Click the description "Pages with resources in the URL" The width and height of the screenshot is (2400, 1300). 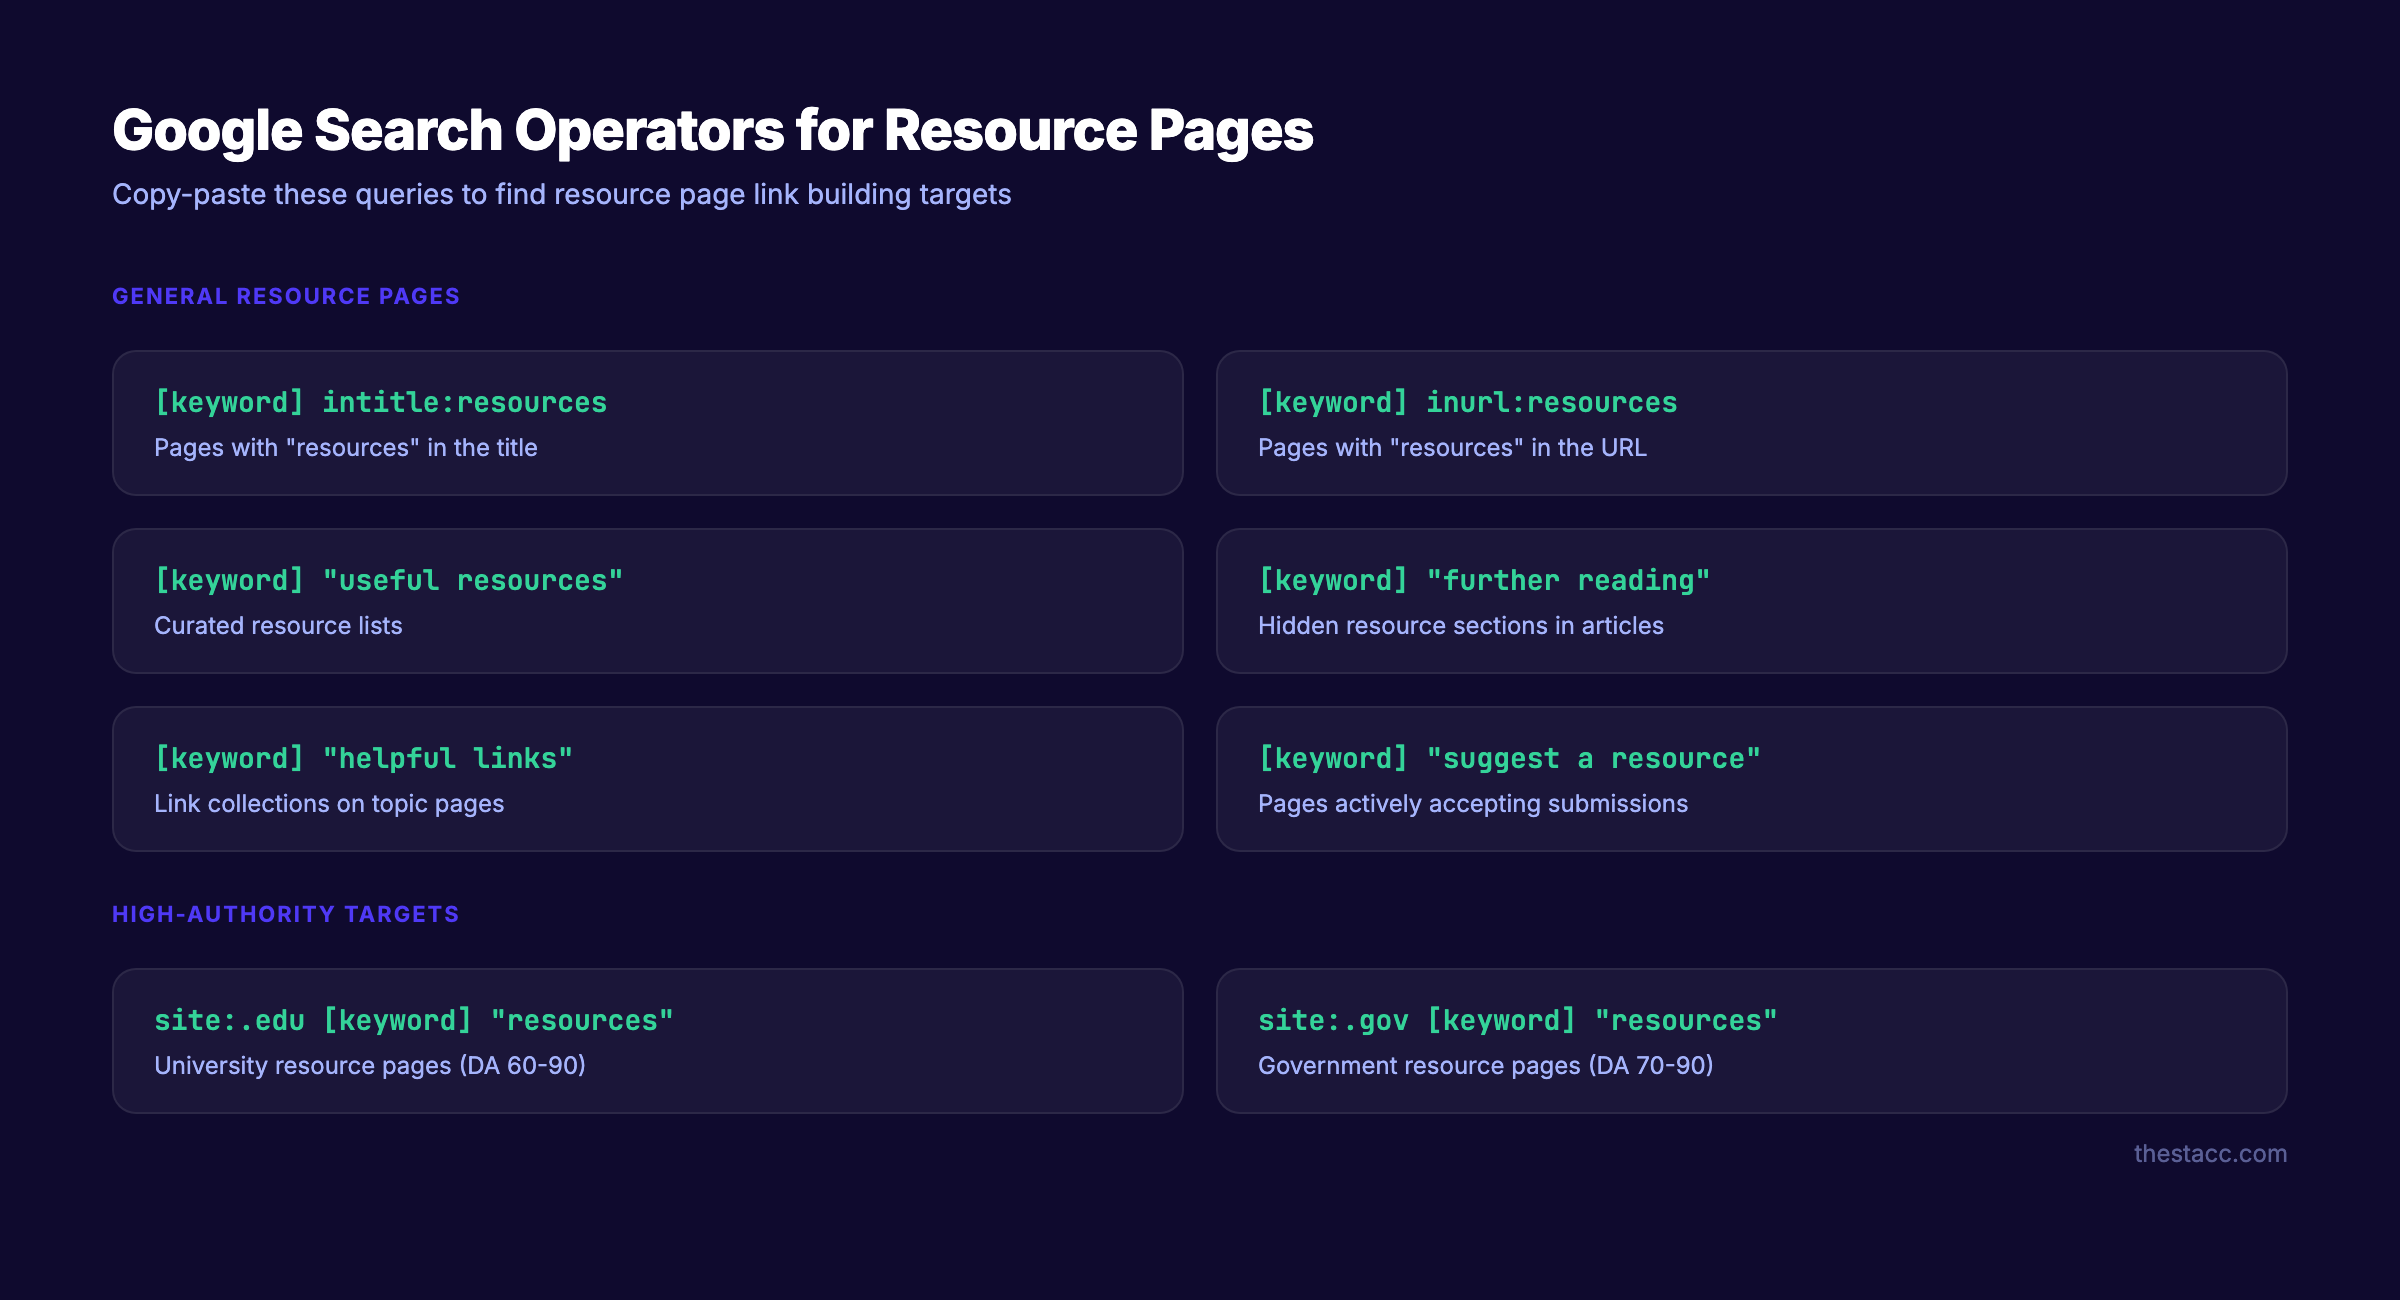1452,447
